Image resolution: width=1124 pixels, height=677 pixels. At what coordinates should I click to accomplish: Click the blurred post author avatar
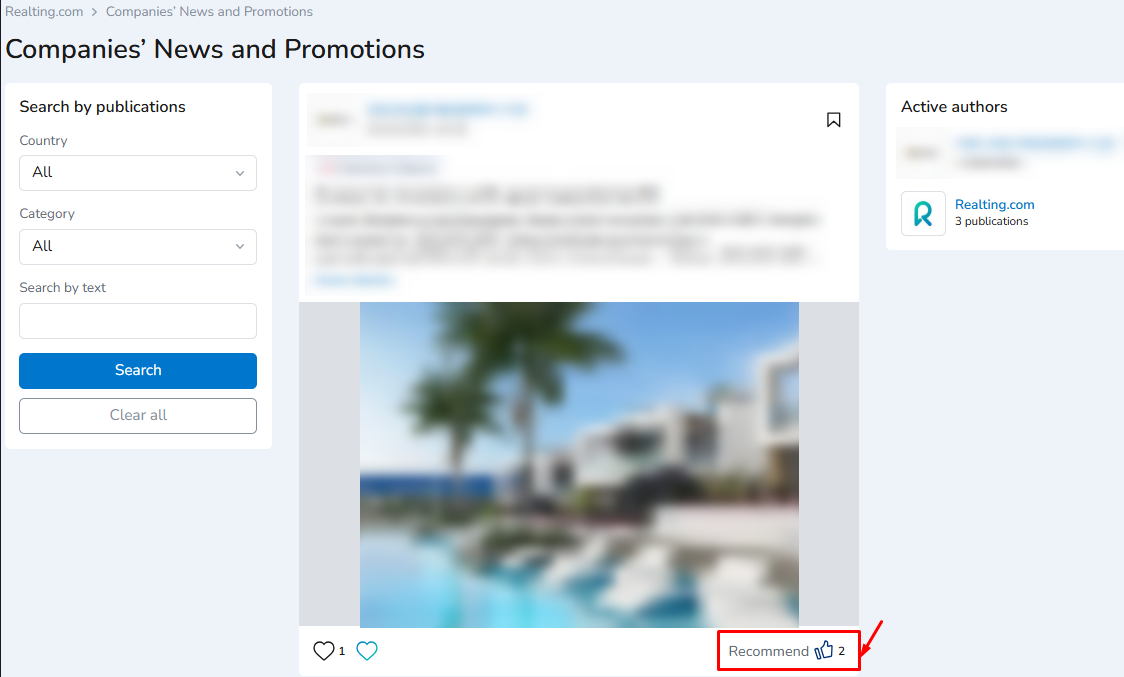[333, 120]
